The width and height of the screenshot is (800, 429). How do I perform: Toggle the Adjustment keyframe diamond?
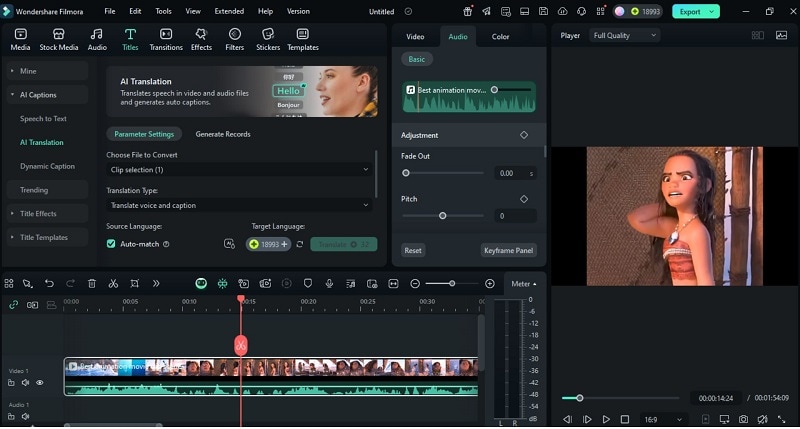coord(524,135)
